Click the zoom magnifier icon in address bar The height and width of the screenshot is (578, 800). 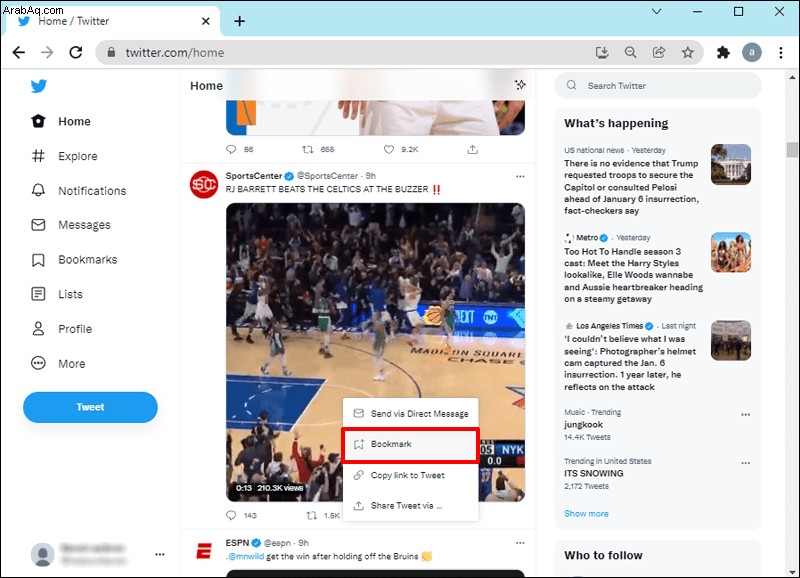[x=631, y=53]
